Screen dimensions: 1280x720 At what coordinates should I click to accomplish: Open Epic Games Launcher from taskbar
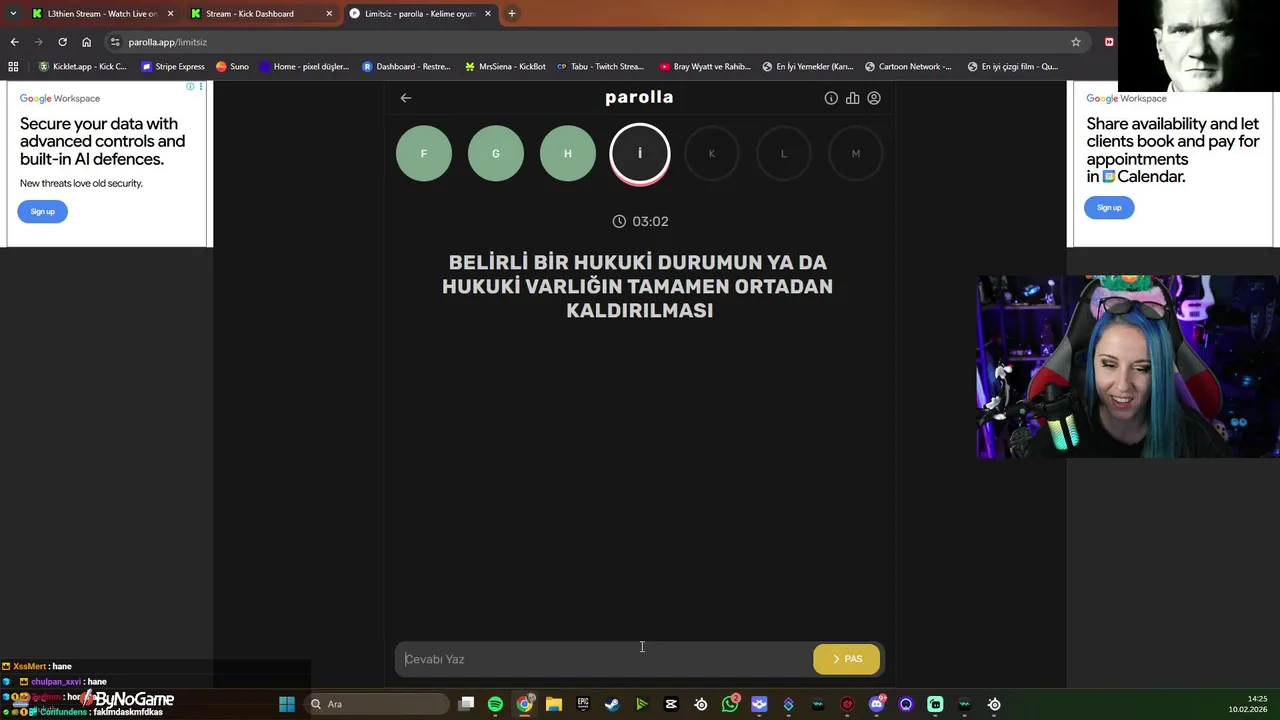(x=583, y=704)
